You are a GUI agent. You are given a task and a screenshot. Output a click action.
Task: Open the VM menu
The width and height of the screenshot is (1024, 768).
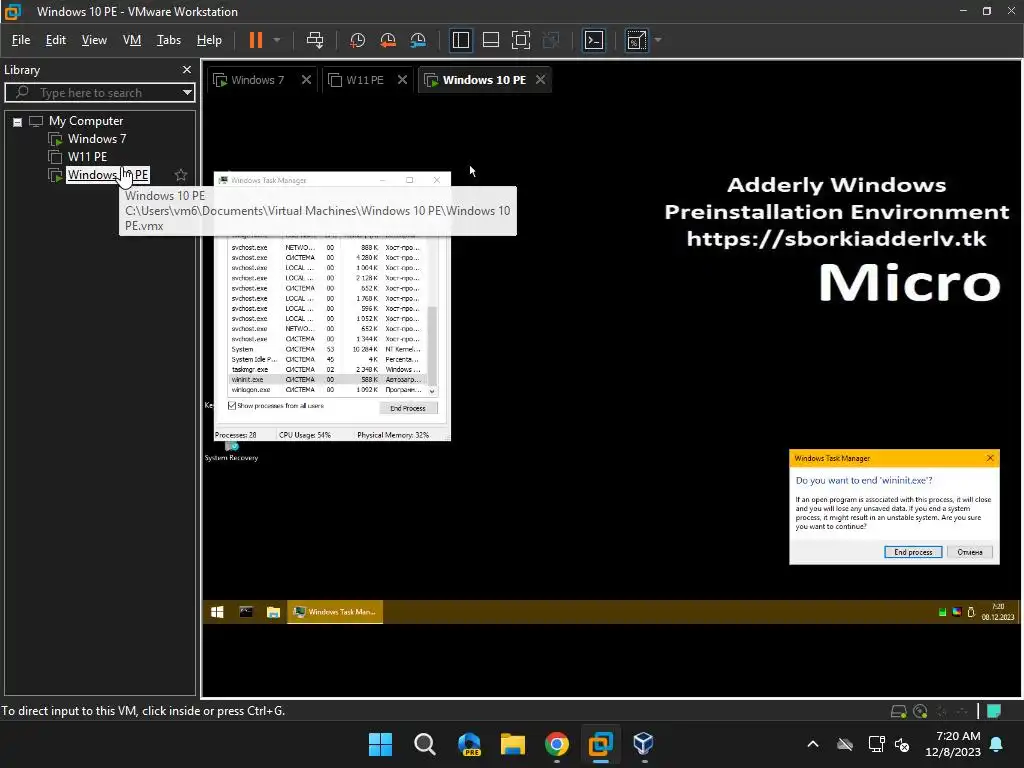pyautogui.click(x=132, y=40)
